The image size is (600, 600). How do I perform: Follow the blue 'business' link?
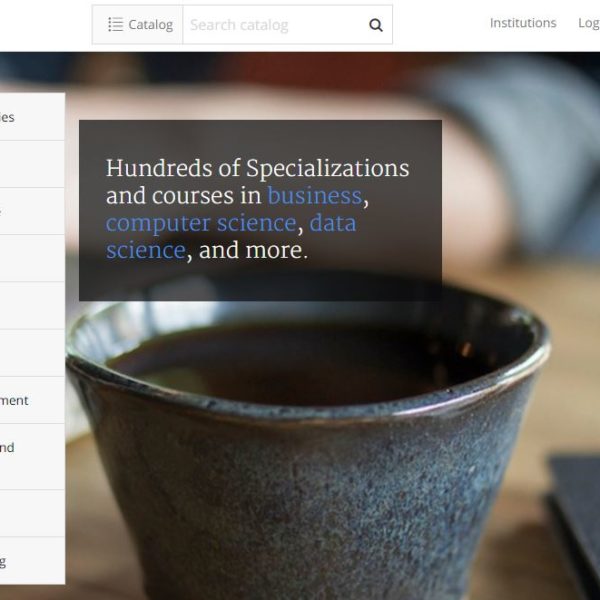coord(315,196)
